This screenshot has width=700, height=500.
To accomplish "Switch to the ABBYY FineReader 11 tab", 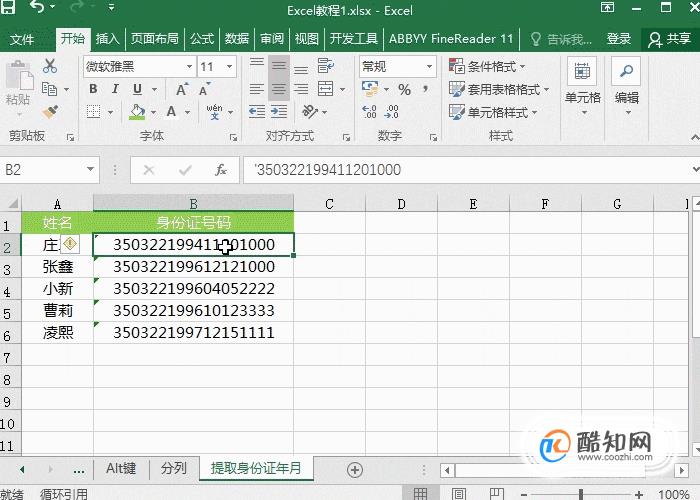I will pos(451,39).
